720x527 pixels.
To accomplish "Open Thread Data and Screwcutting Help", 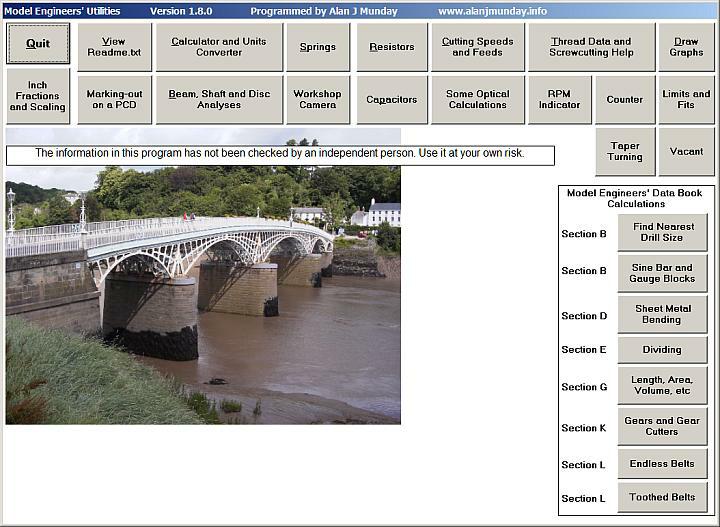I will pos(591,47).
